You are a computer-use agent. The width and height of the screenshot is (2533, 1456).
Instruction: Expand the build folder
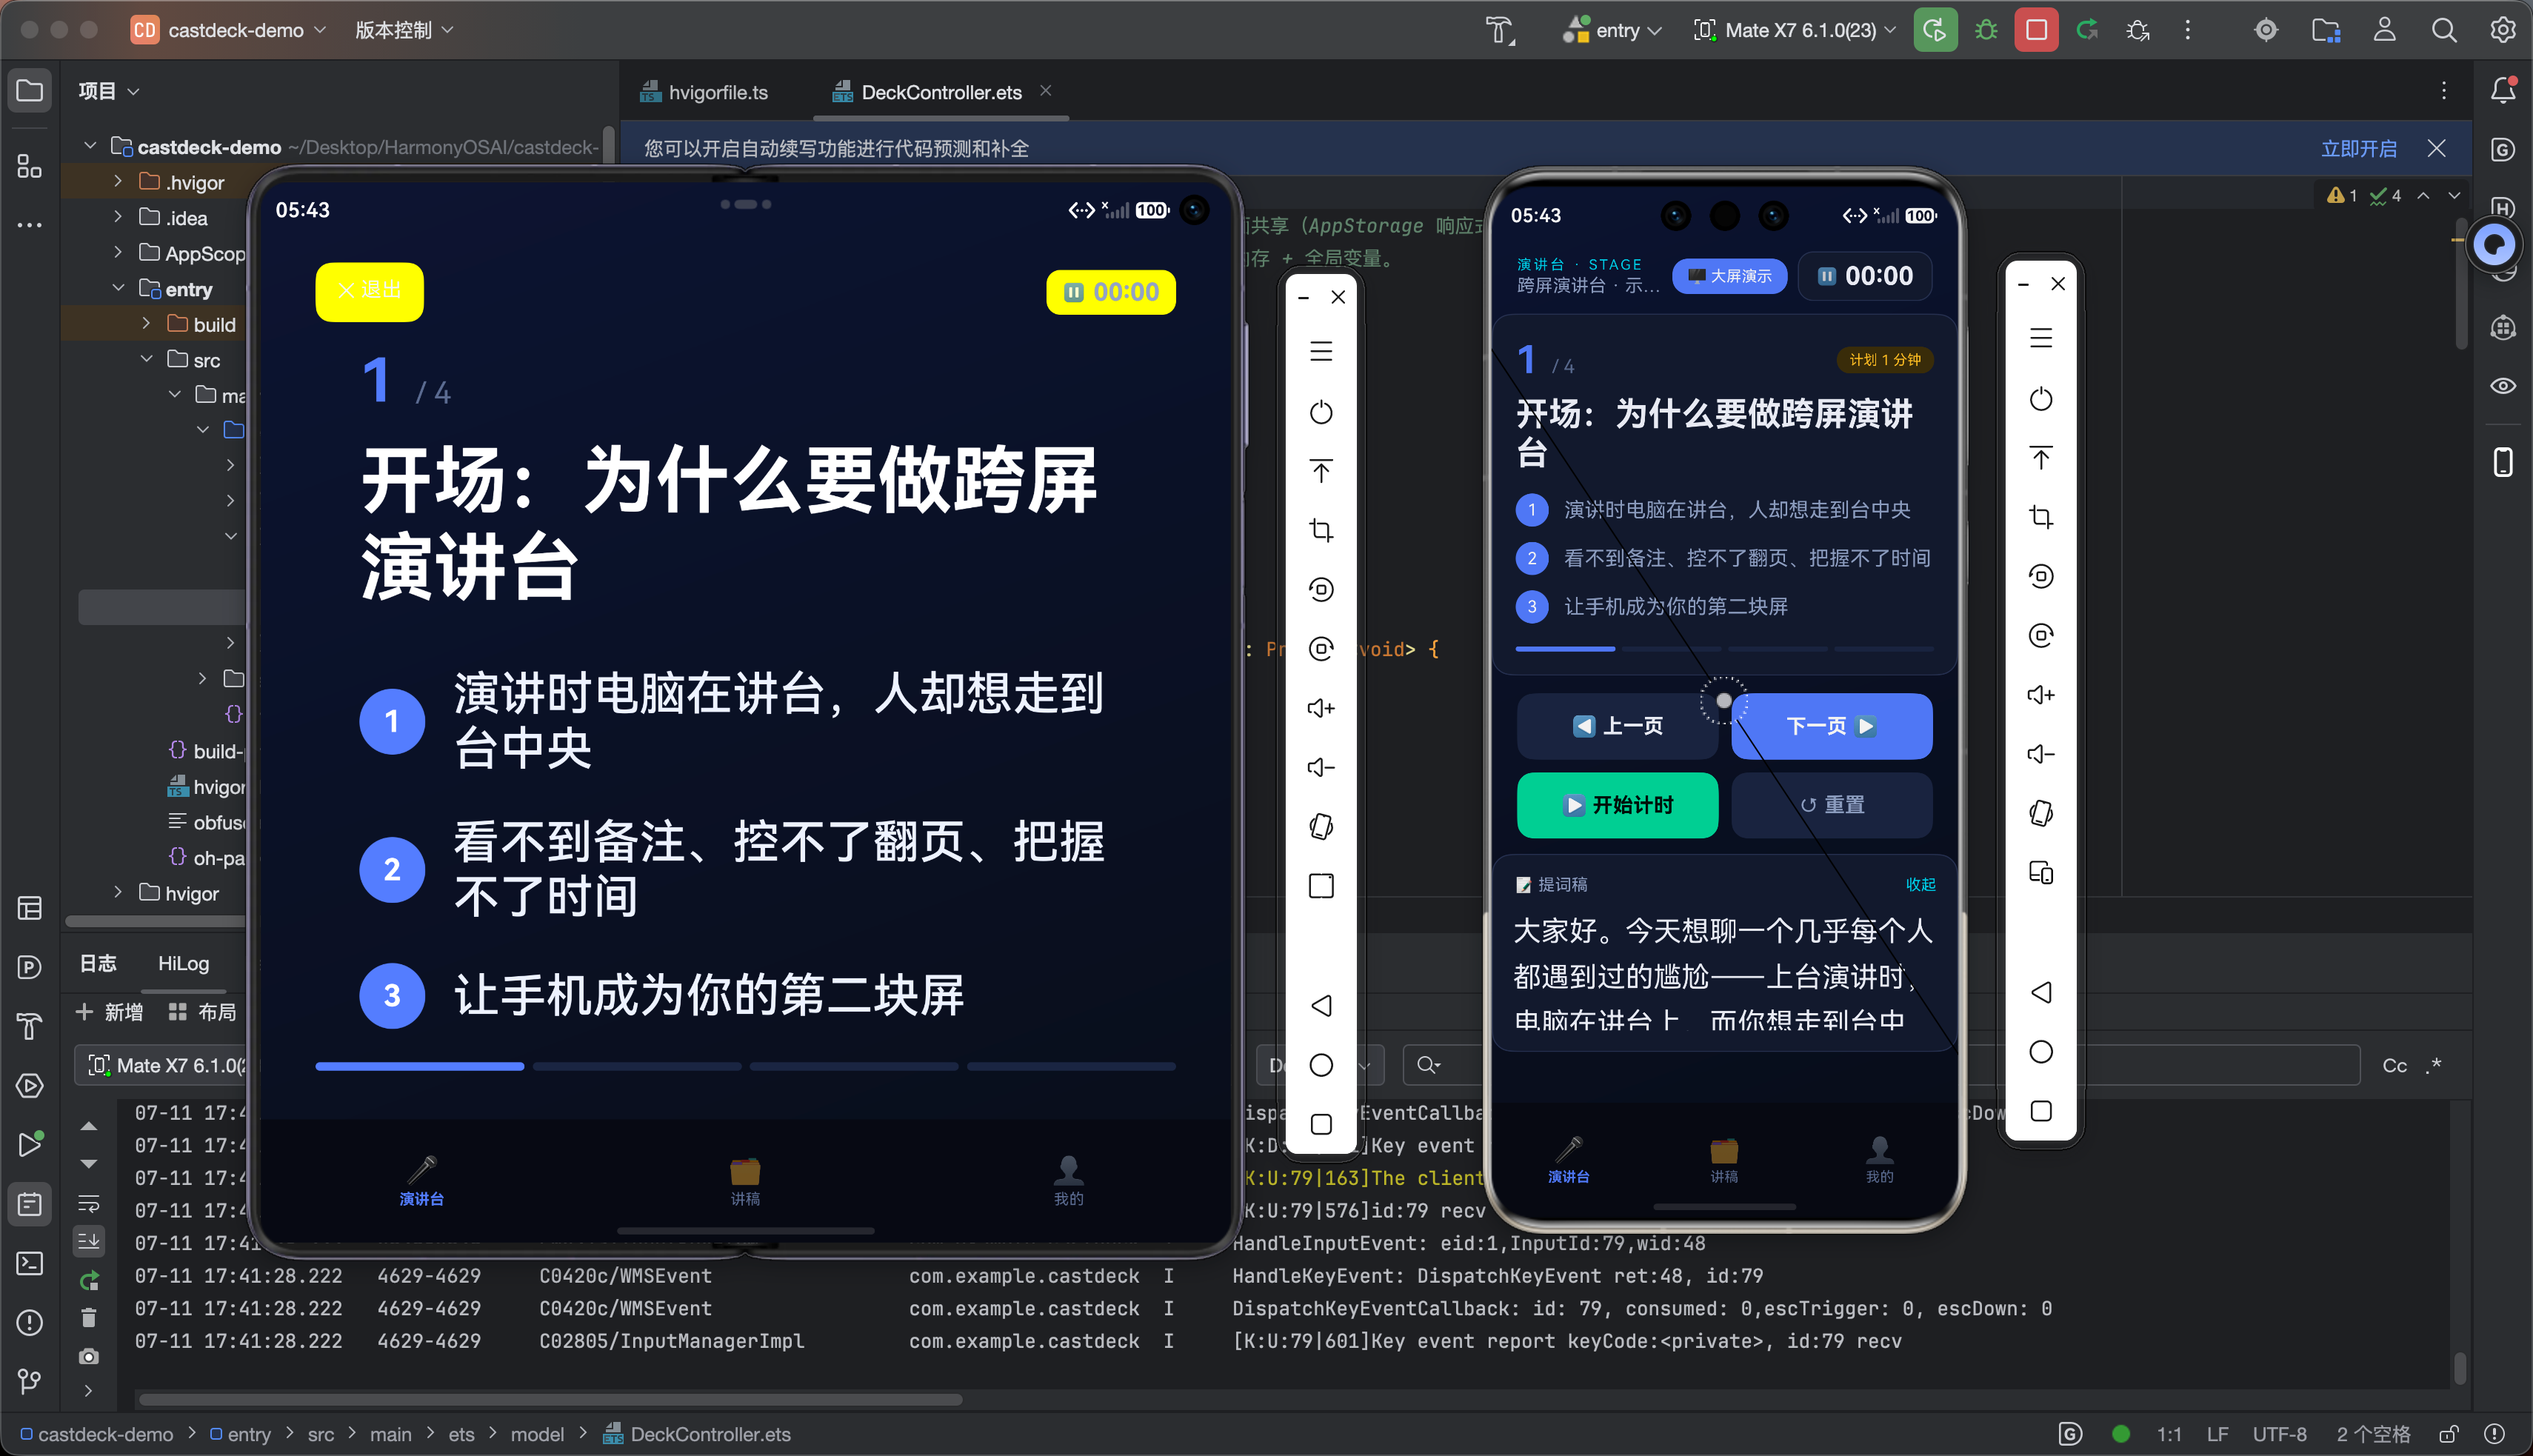pyautogui.click(x=146, y=324)
